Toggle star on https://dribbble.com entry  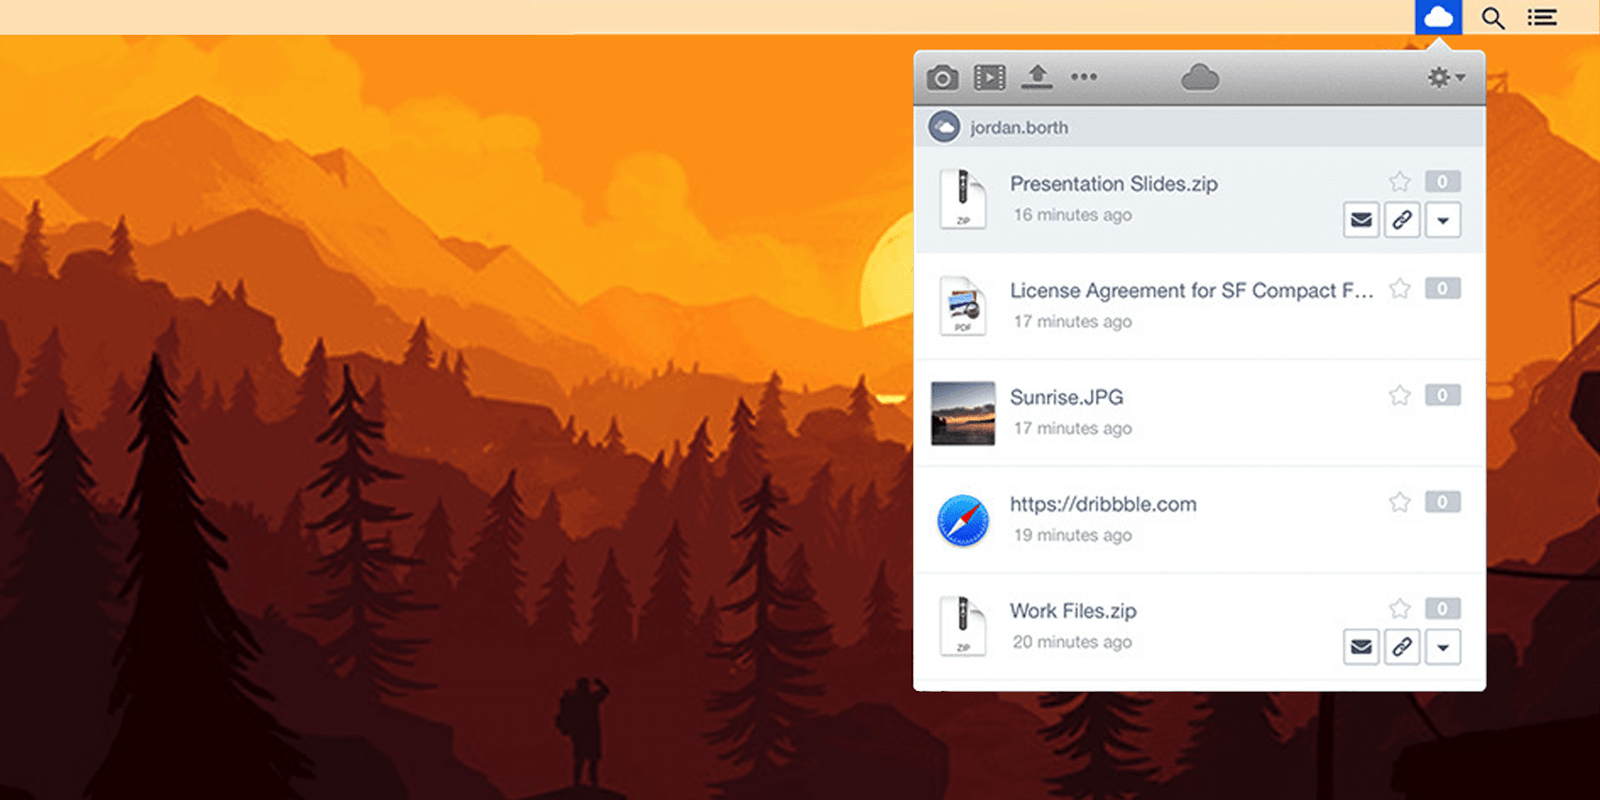click(x=1399, y=502)
